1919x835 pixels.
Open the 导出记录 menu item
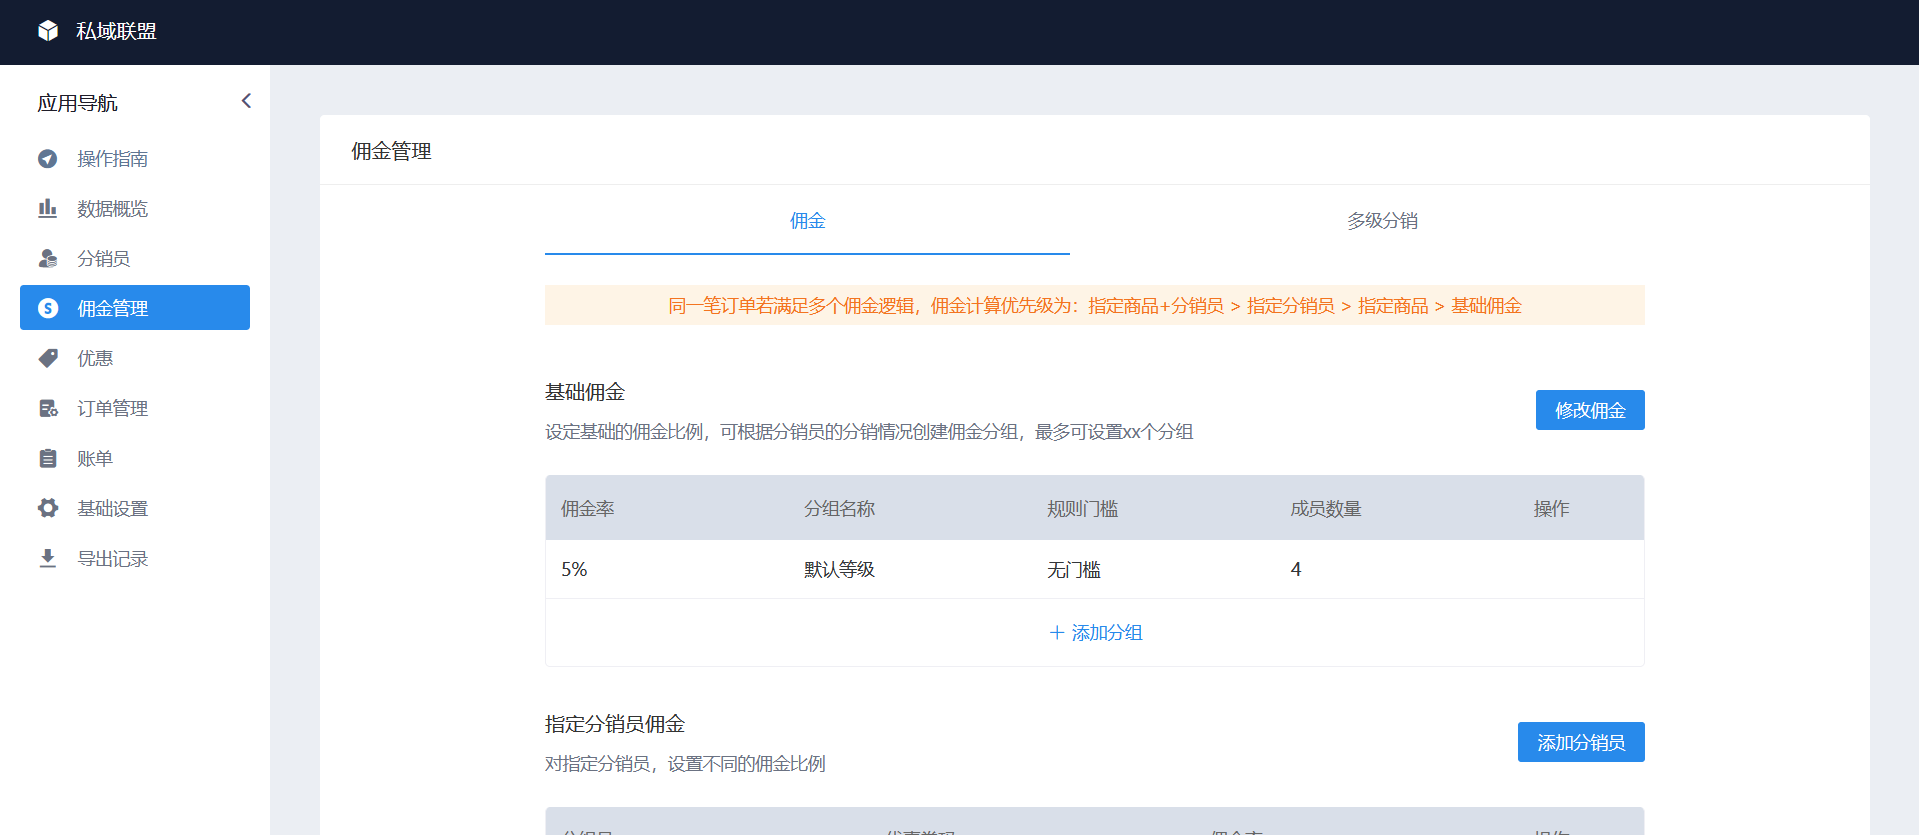(135, 558)
